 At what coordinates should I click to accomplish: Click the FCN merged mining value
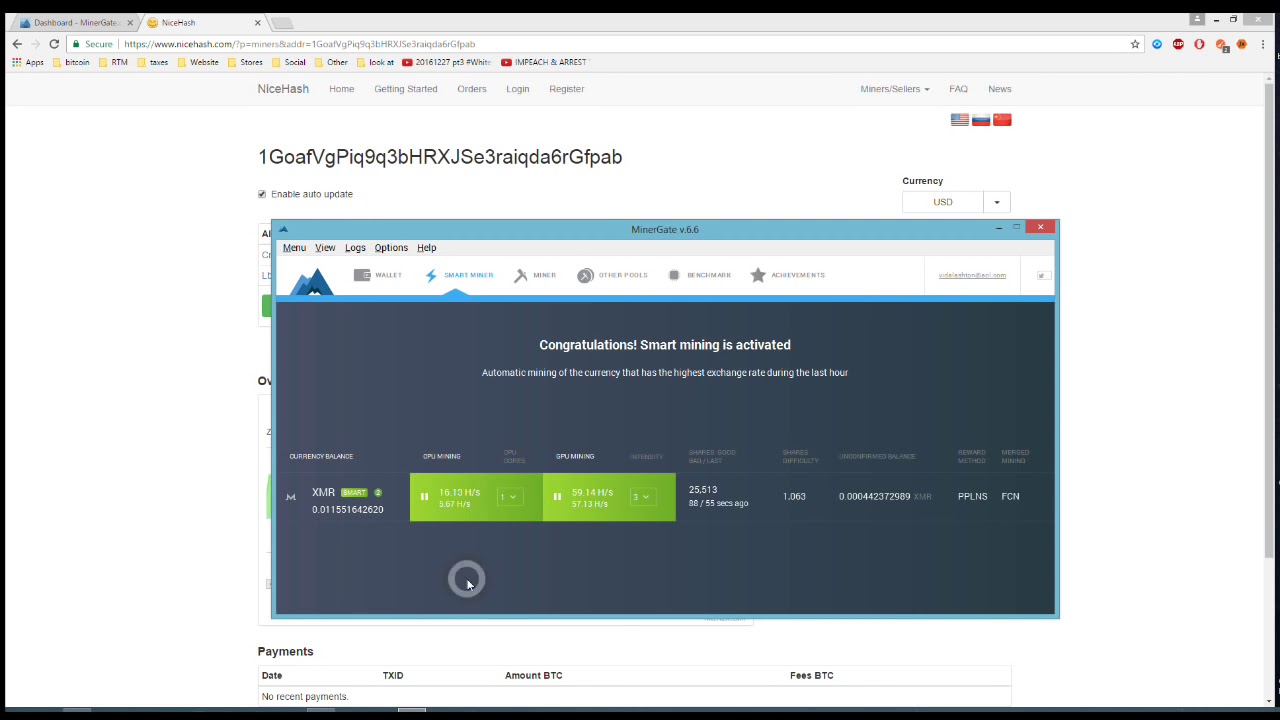pyautogui.click(x=1010, y=497)
